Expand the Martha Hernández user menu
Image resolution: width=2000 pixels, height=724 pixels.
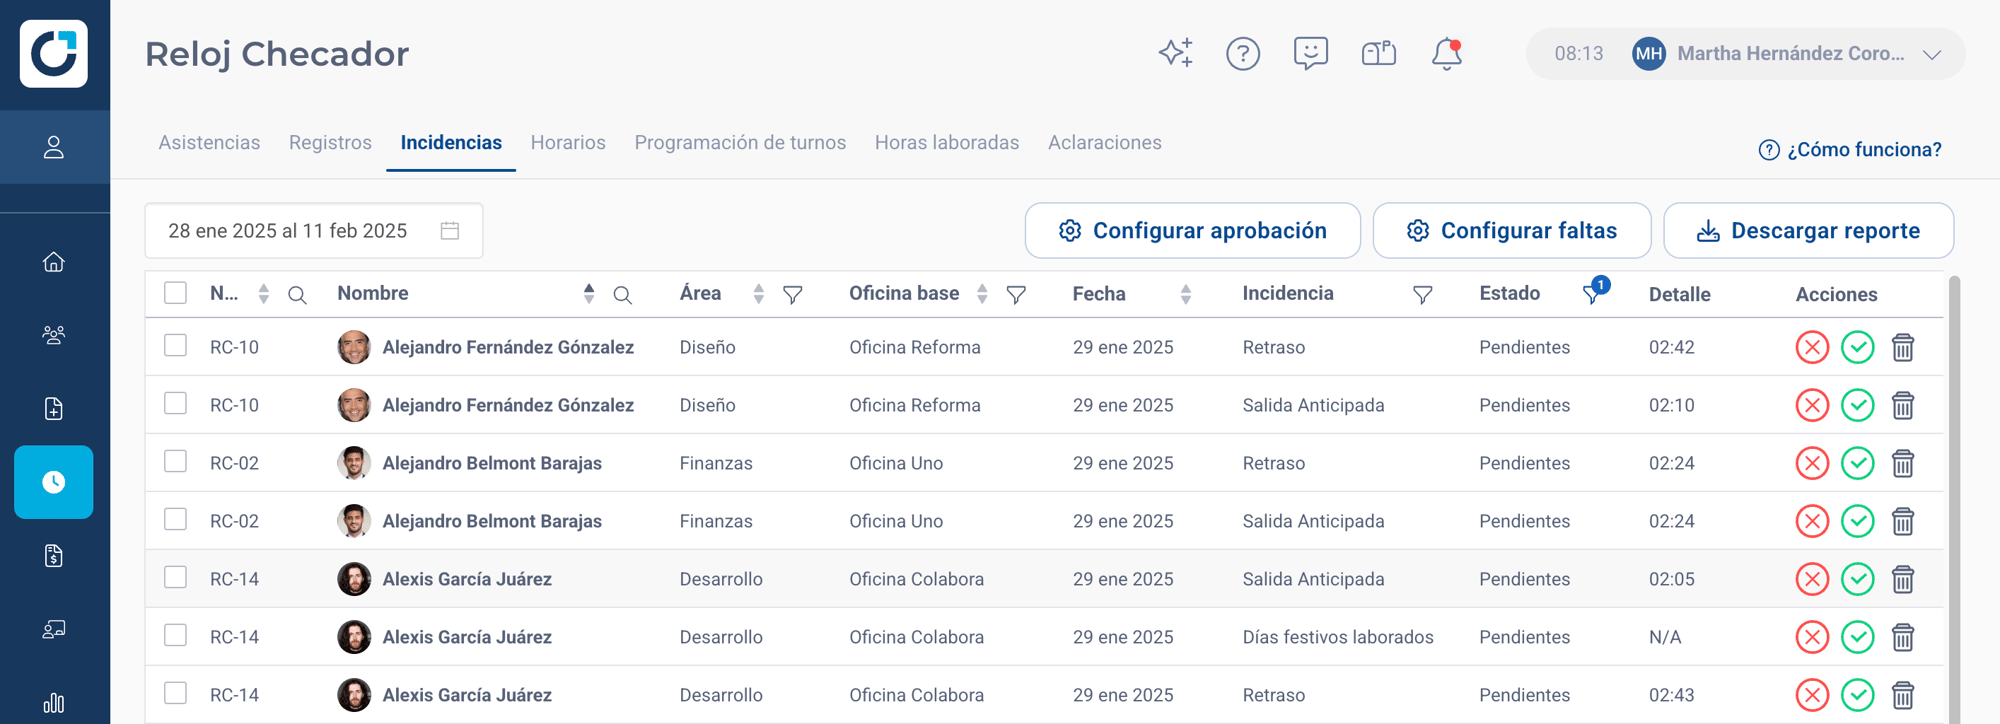(x=1932, y=54)
